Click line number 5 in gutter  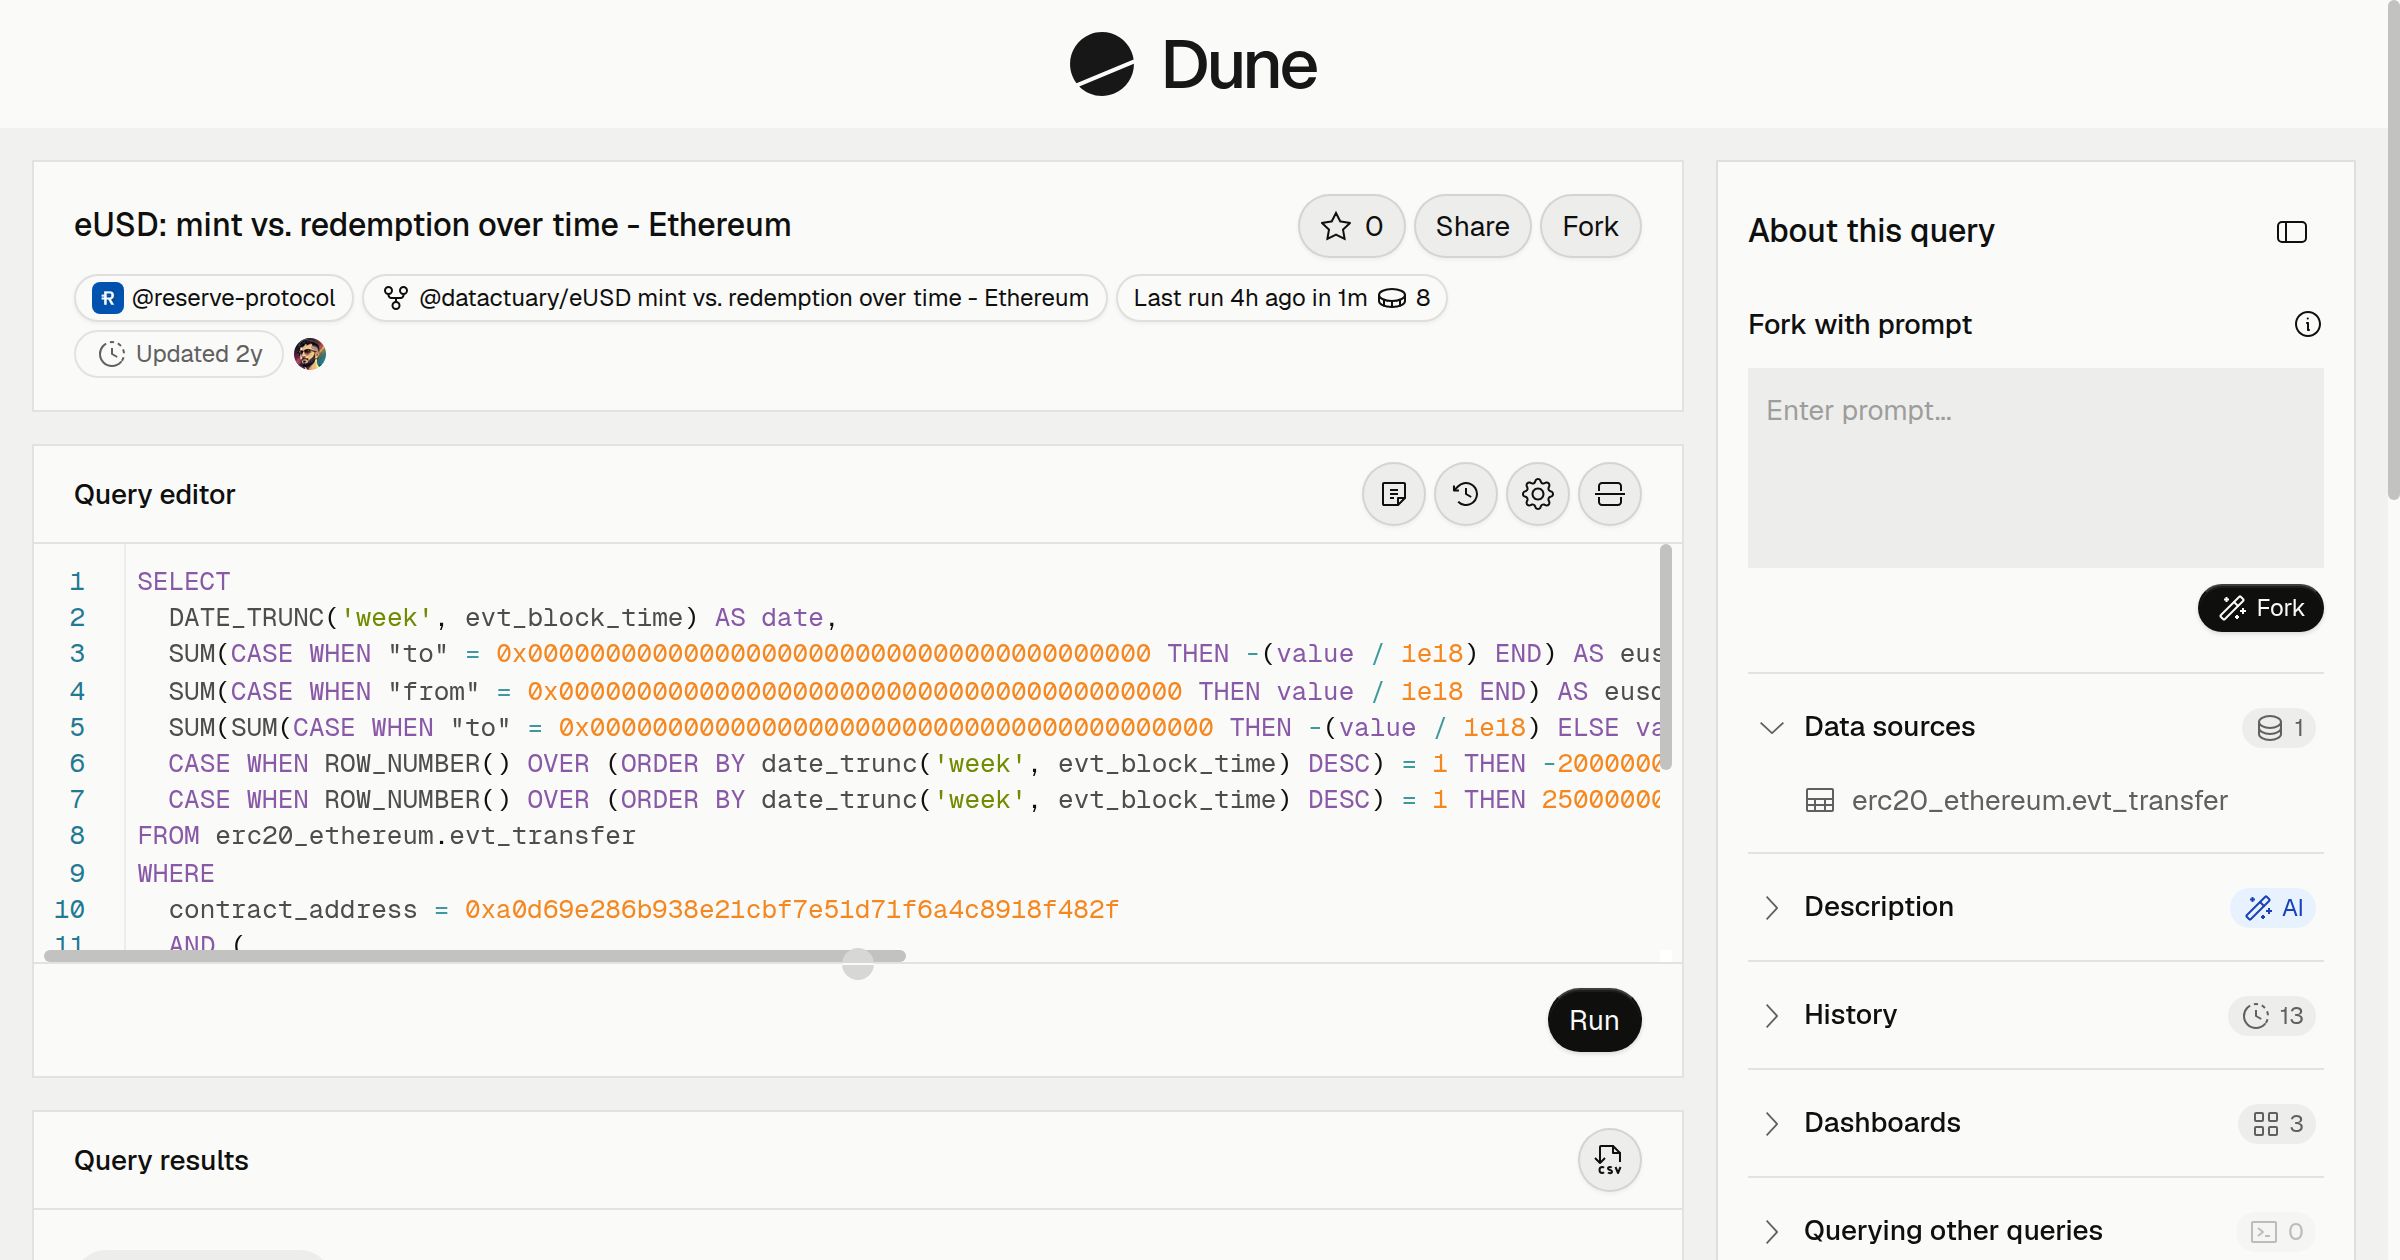click(x=77, y=727)
